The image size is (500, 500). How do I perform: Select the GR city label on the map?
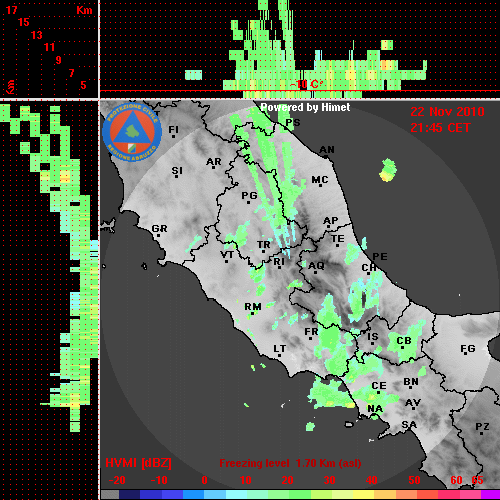coord(159,229)
